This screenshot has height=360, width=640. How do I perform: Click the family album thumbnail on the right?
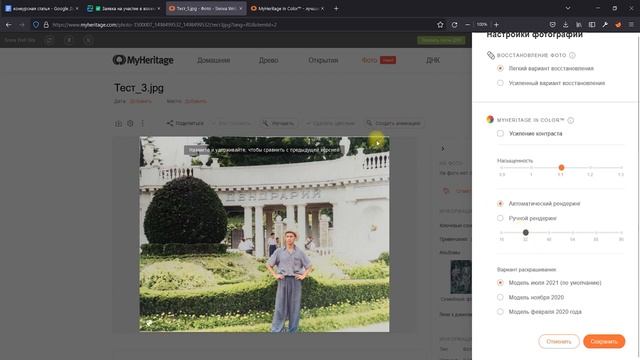coord(460,277)
